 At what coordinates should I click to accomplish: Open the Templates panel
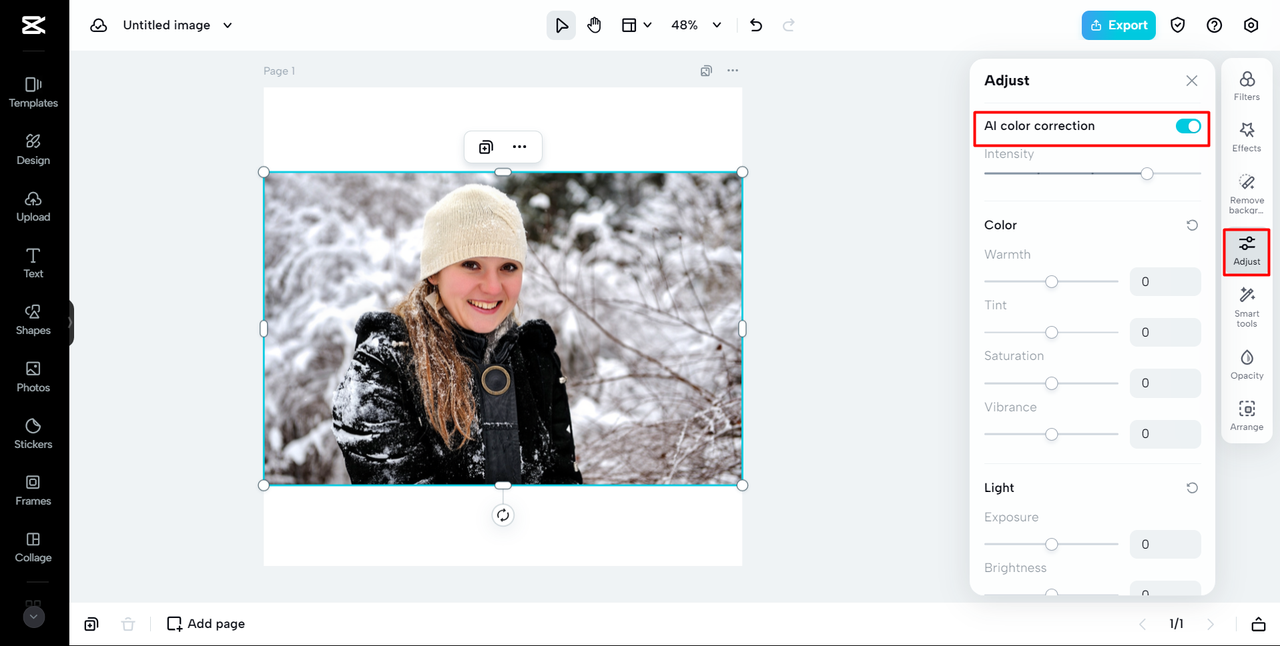tap(33, 92)
